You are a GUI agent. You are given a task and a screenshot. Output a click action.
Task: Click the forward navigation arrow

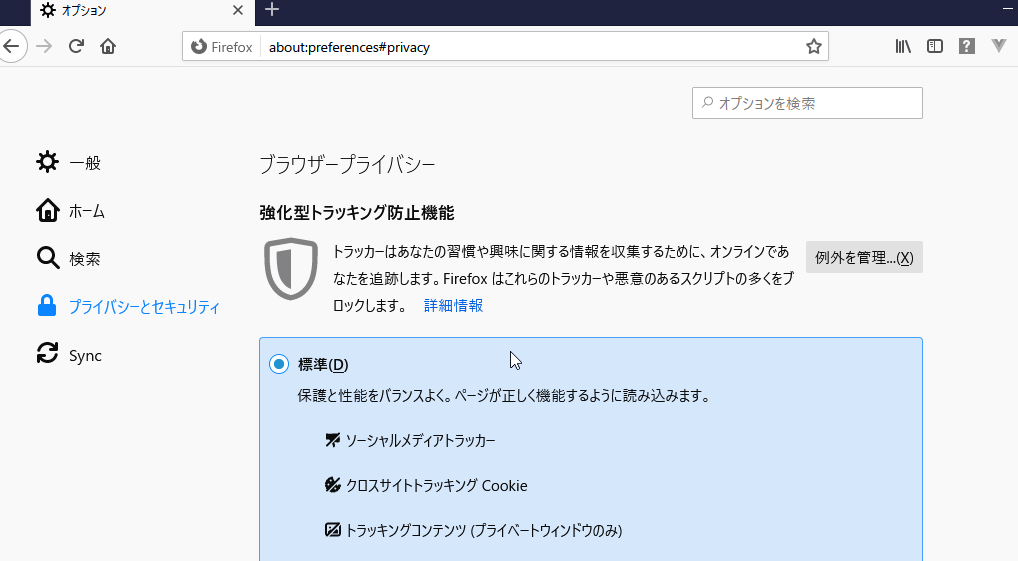tap(44, 47)
